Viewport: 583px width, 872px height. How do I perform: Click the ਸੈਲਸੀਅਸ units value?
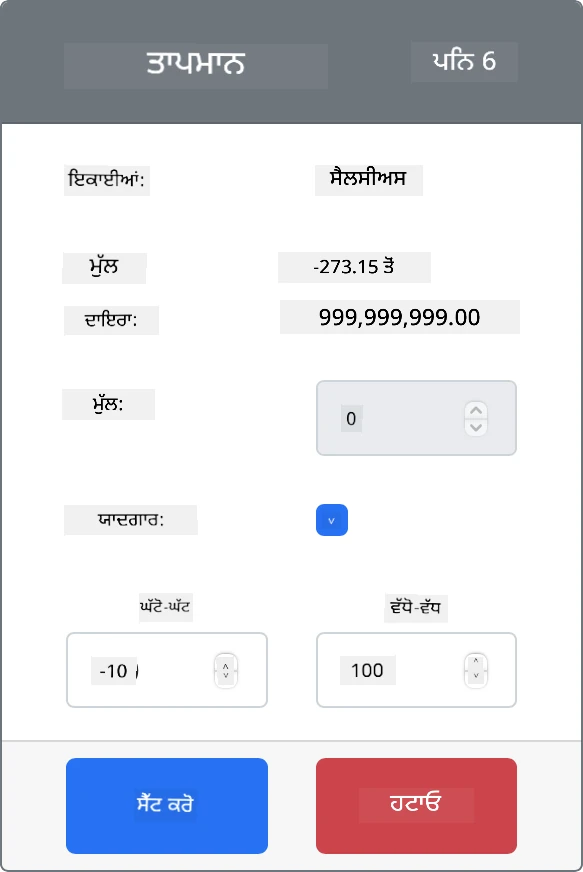(x=368, y=179)
